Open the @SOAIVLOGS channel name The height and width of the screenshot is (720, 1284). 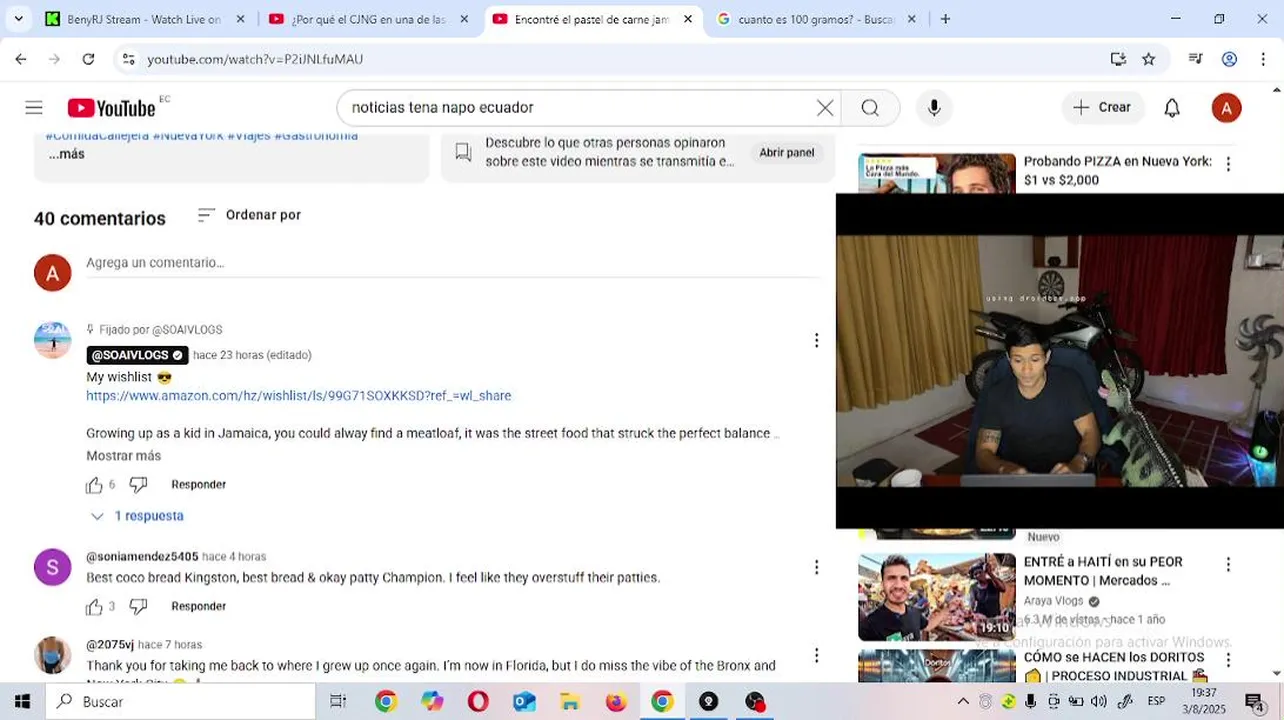click(137, 355)
